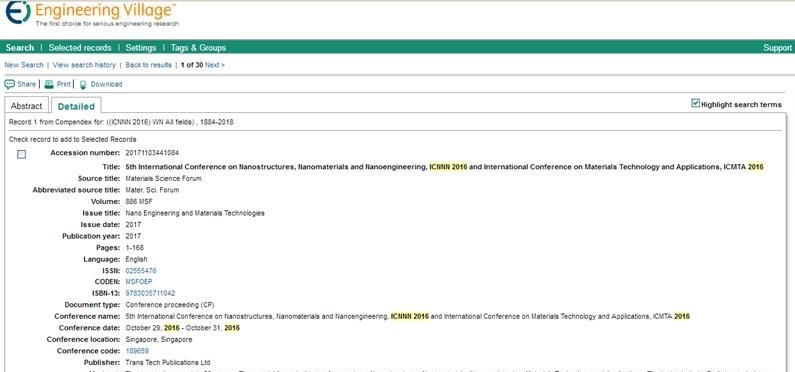Click the Conference name value text

(x=408, y=316)
